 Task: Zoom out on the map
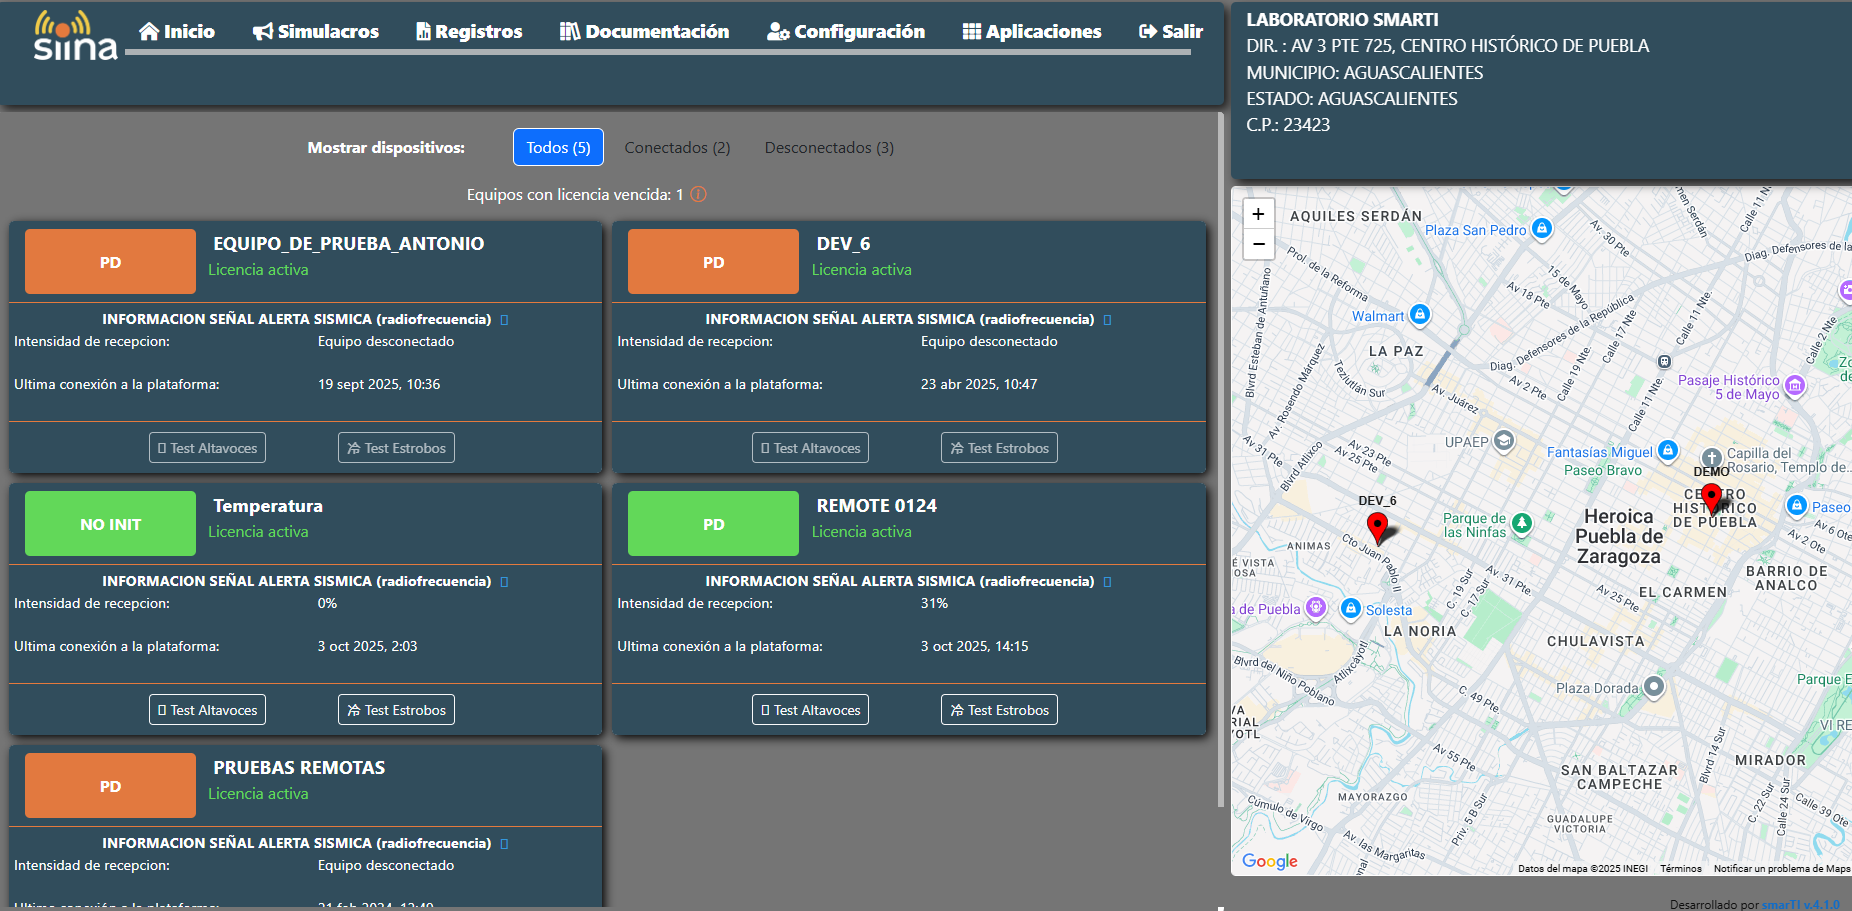1258,244
